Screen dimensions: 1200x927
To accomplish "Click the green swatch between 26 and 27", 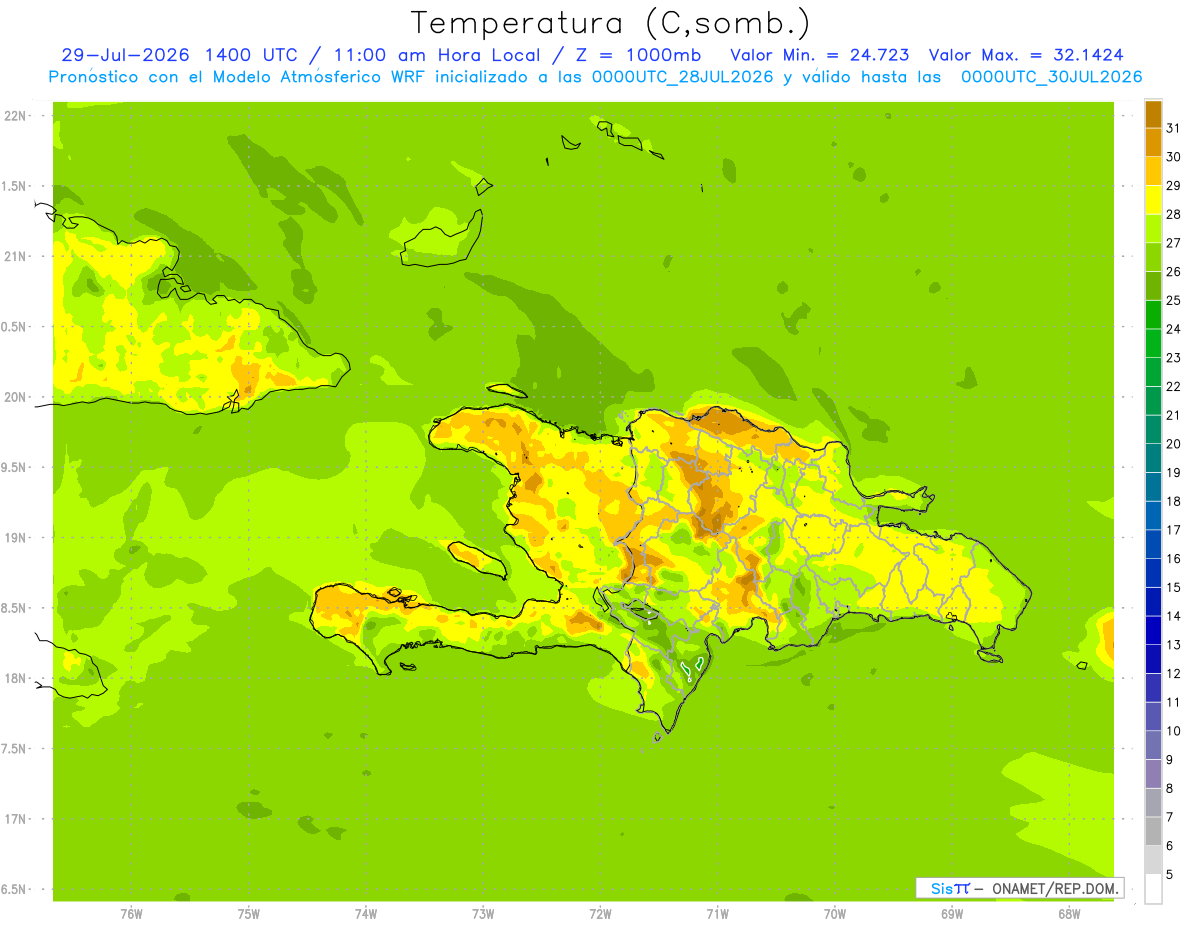I will [x=1153, y=257].
